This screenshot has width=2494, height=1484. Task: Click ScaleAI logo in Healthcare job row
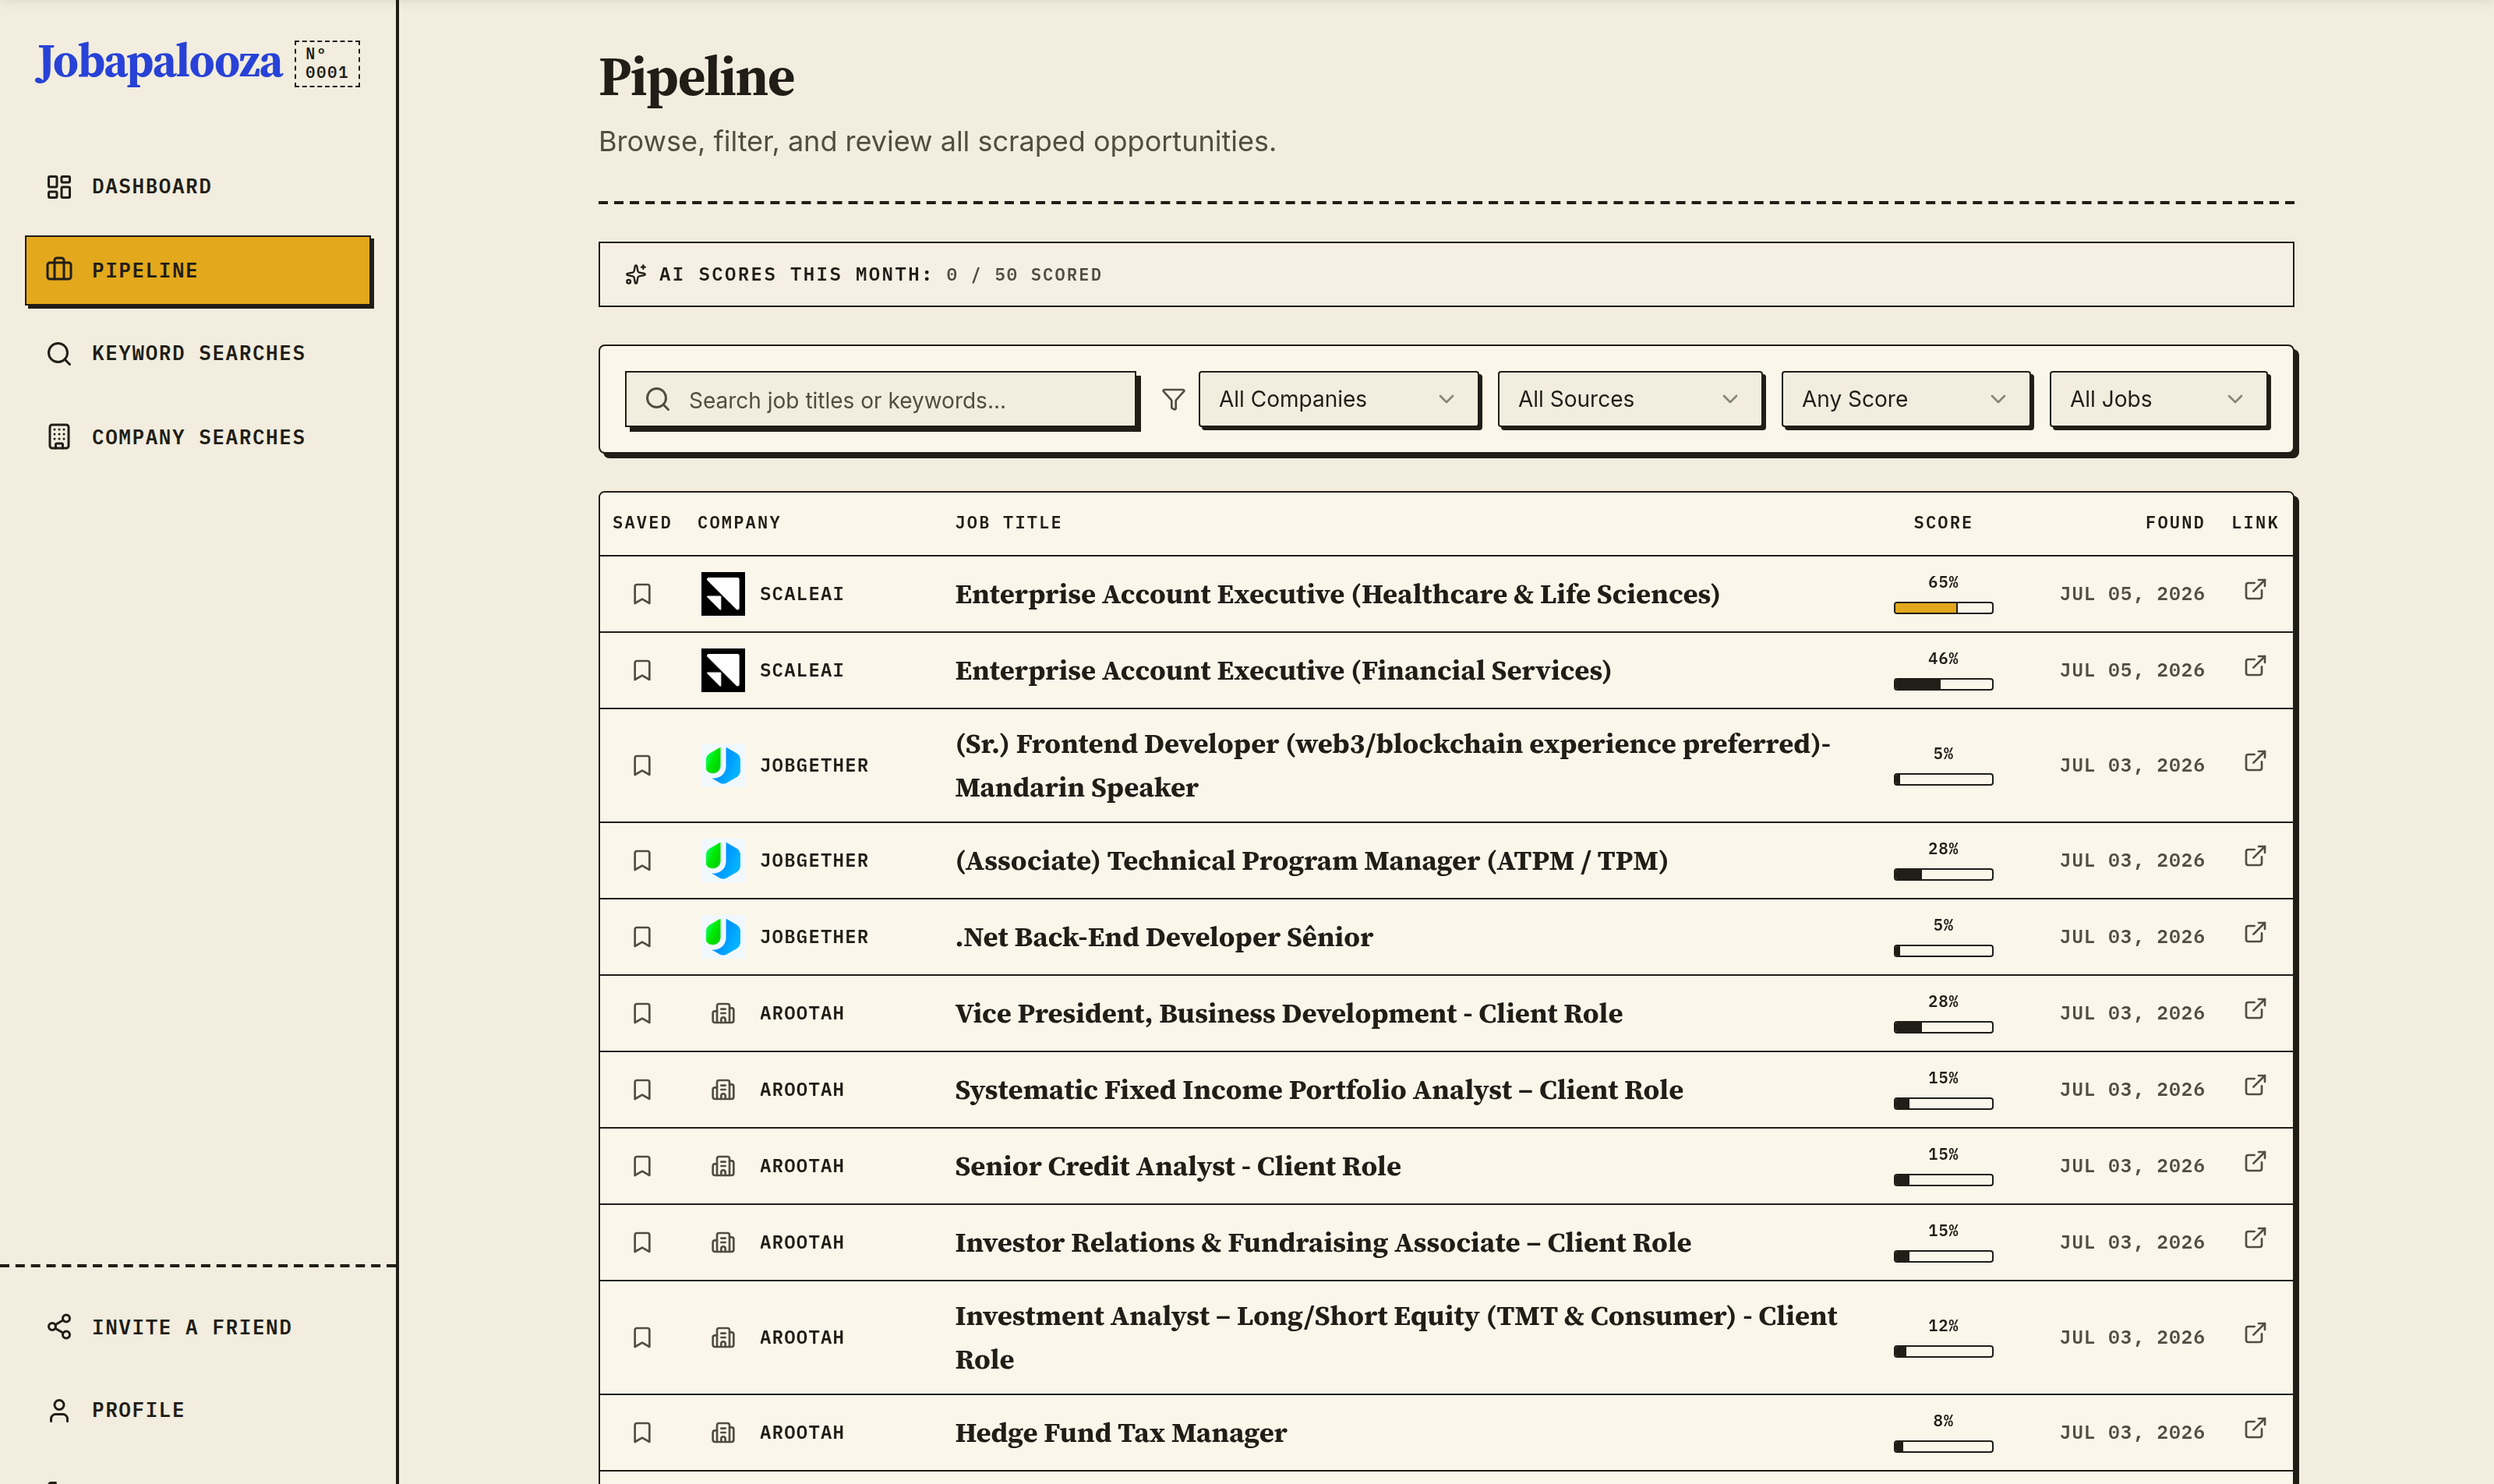723,594
